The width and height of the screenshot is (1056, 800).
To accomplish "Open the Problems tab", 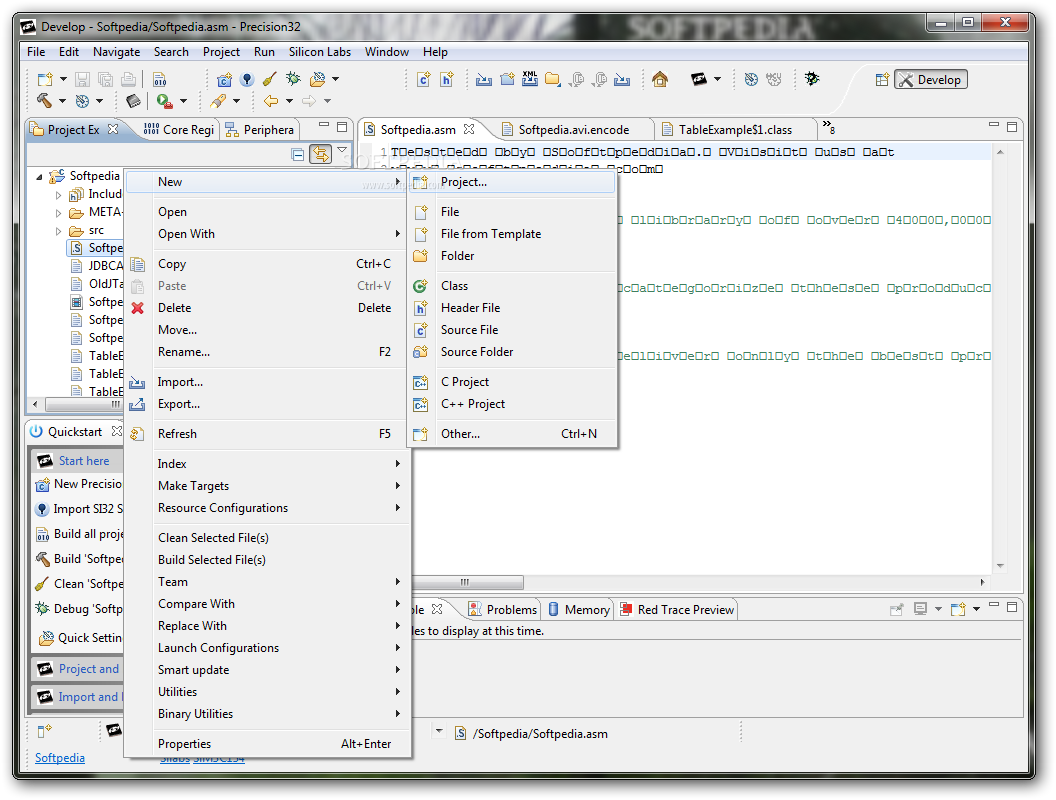I will click(503, 609).
